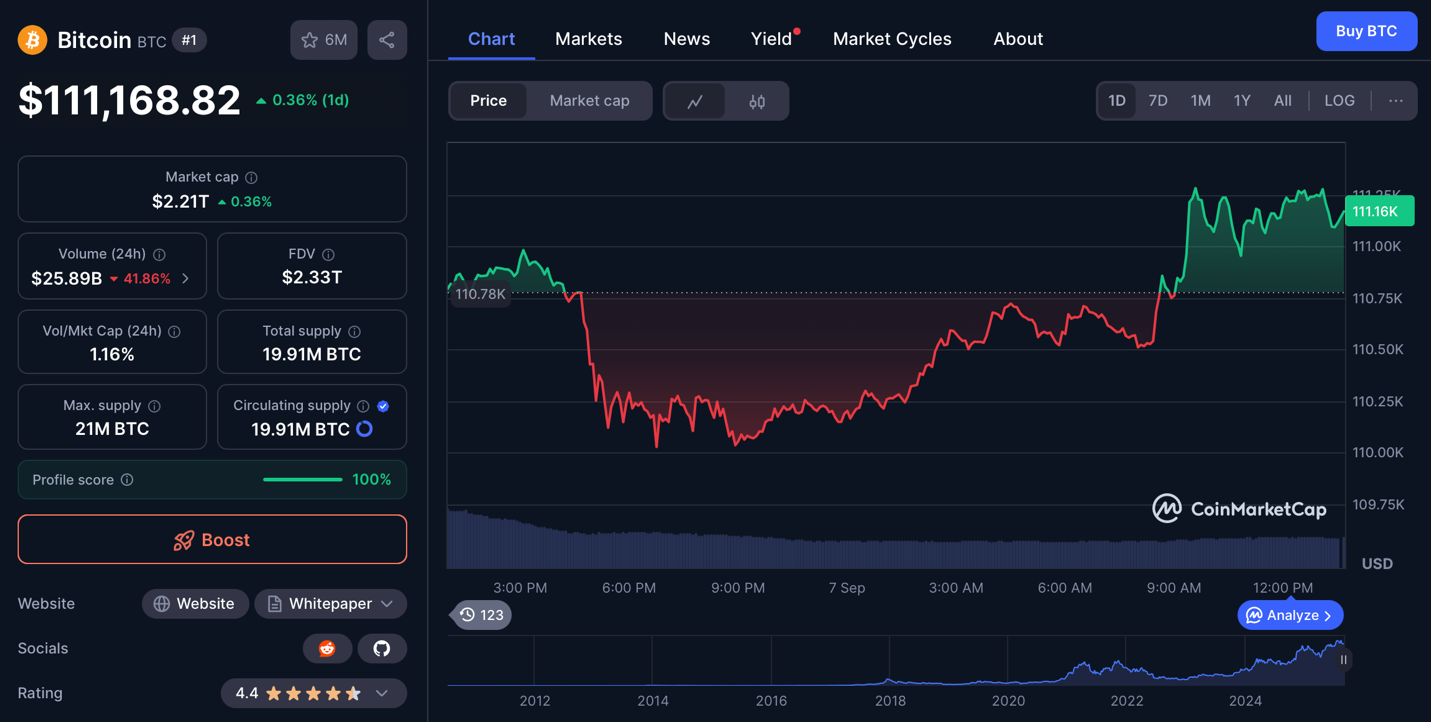This screenshot has width=1431, height=722.
Task: Click the 123 events history button
Action: coord(481,615)
